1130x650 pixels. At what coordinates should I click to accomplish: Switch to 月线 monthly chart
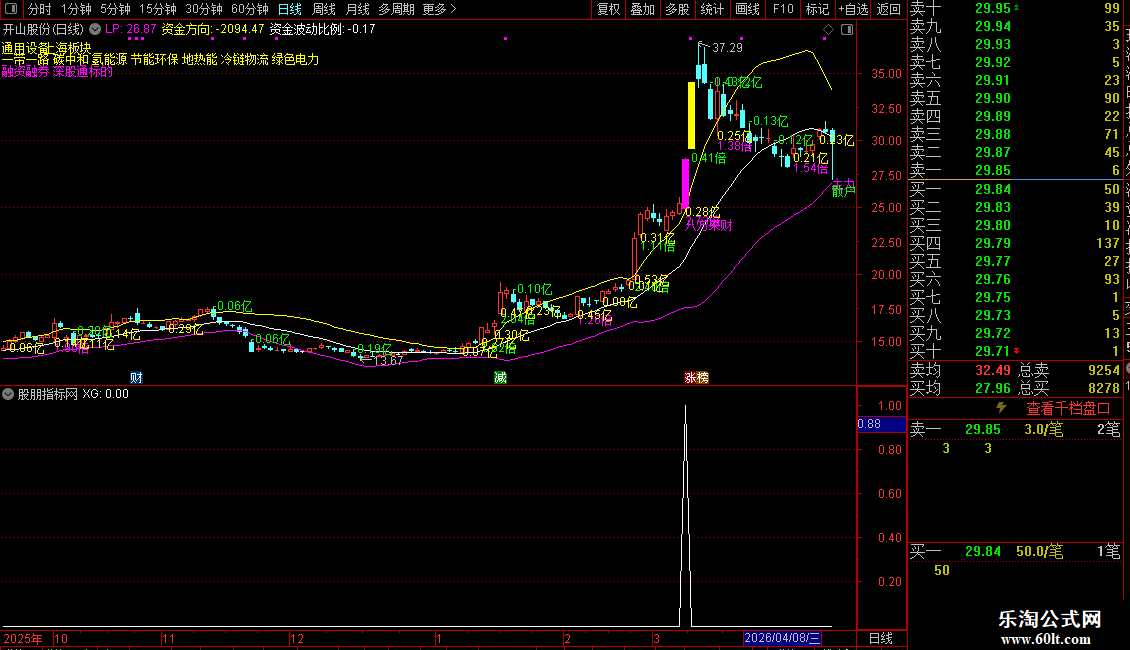point(357,9)
